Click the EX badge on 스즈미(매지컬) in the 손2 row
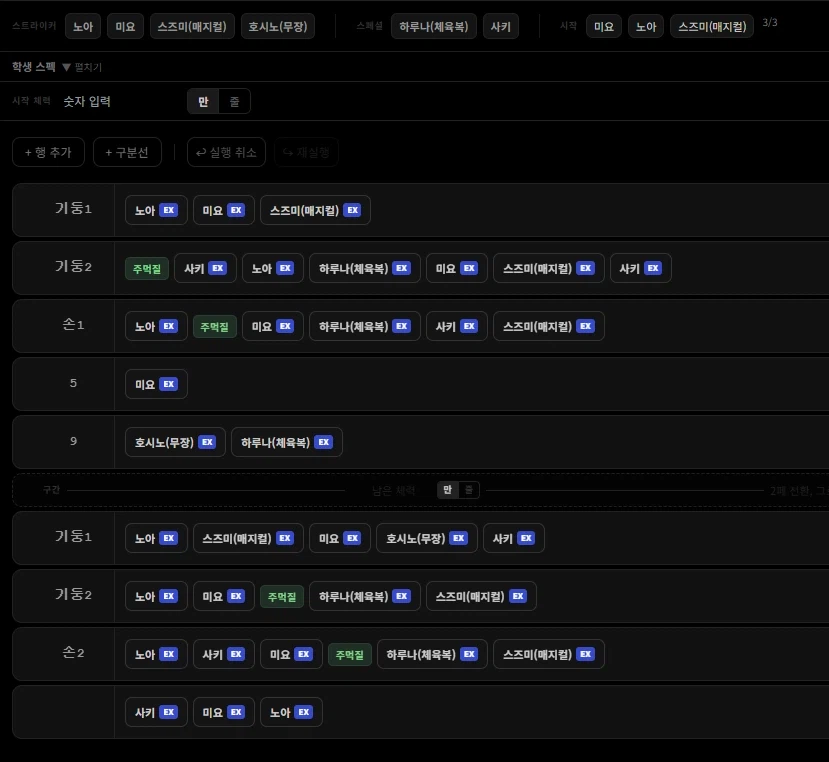Viewport: 829px width, 762px height. (585, 654)
